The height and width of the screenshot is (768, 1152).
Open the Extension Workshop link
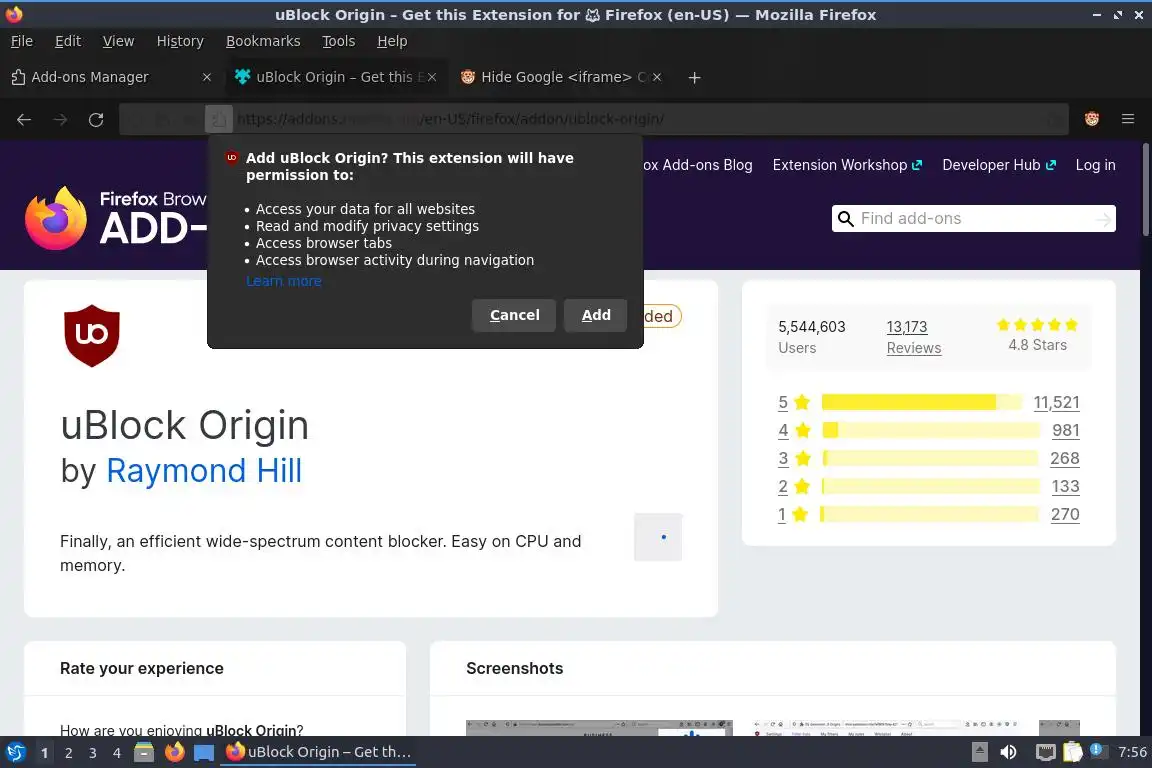[x=847, y=165]
